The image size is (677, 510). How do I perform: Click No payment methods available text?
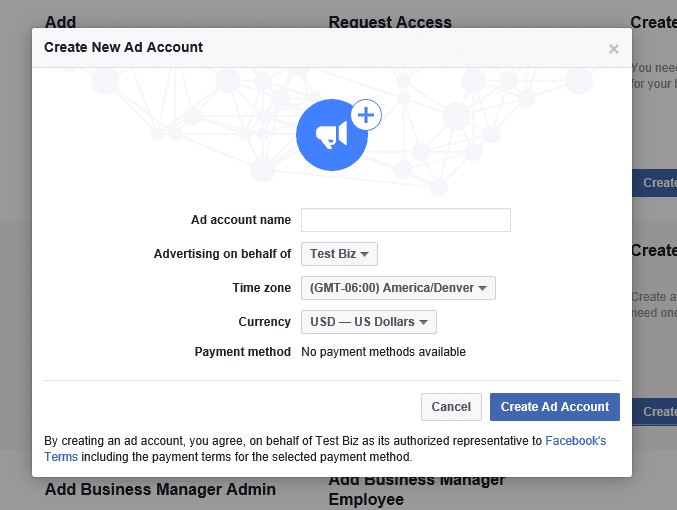[x=383, y=352]
